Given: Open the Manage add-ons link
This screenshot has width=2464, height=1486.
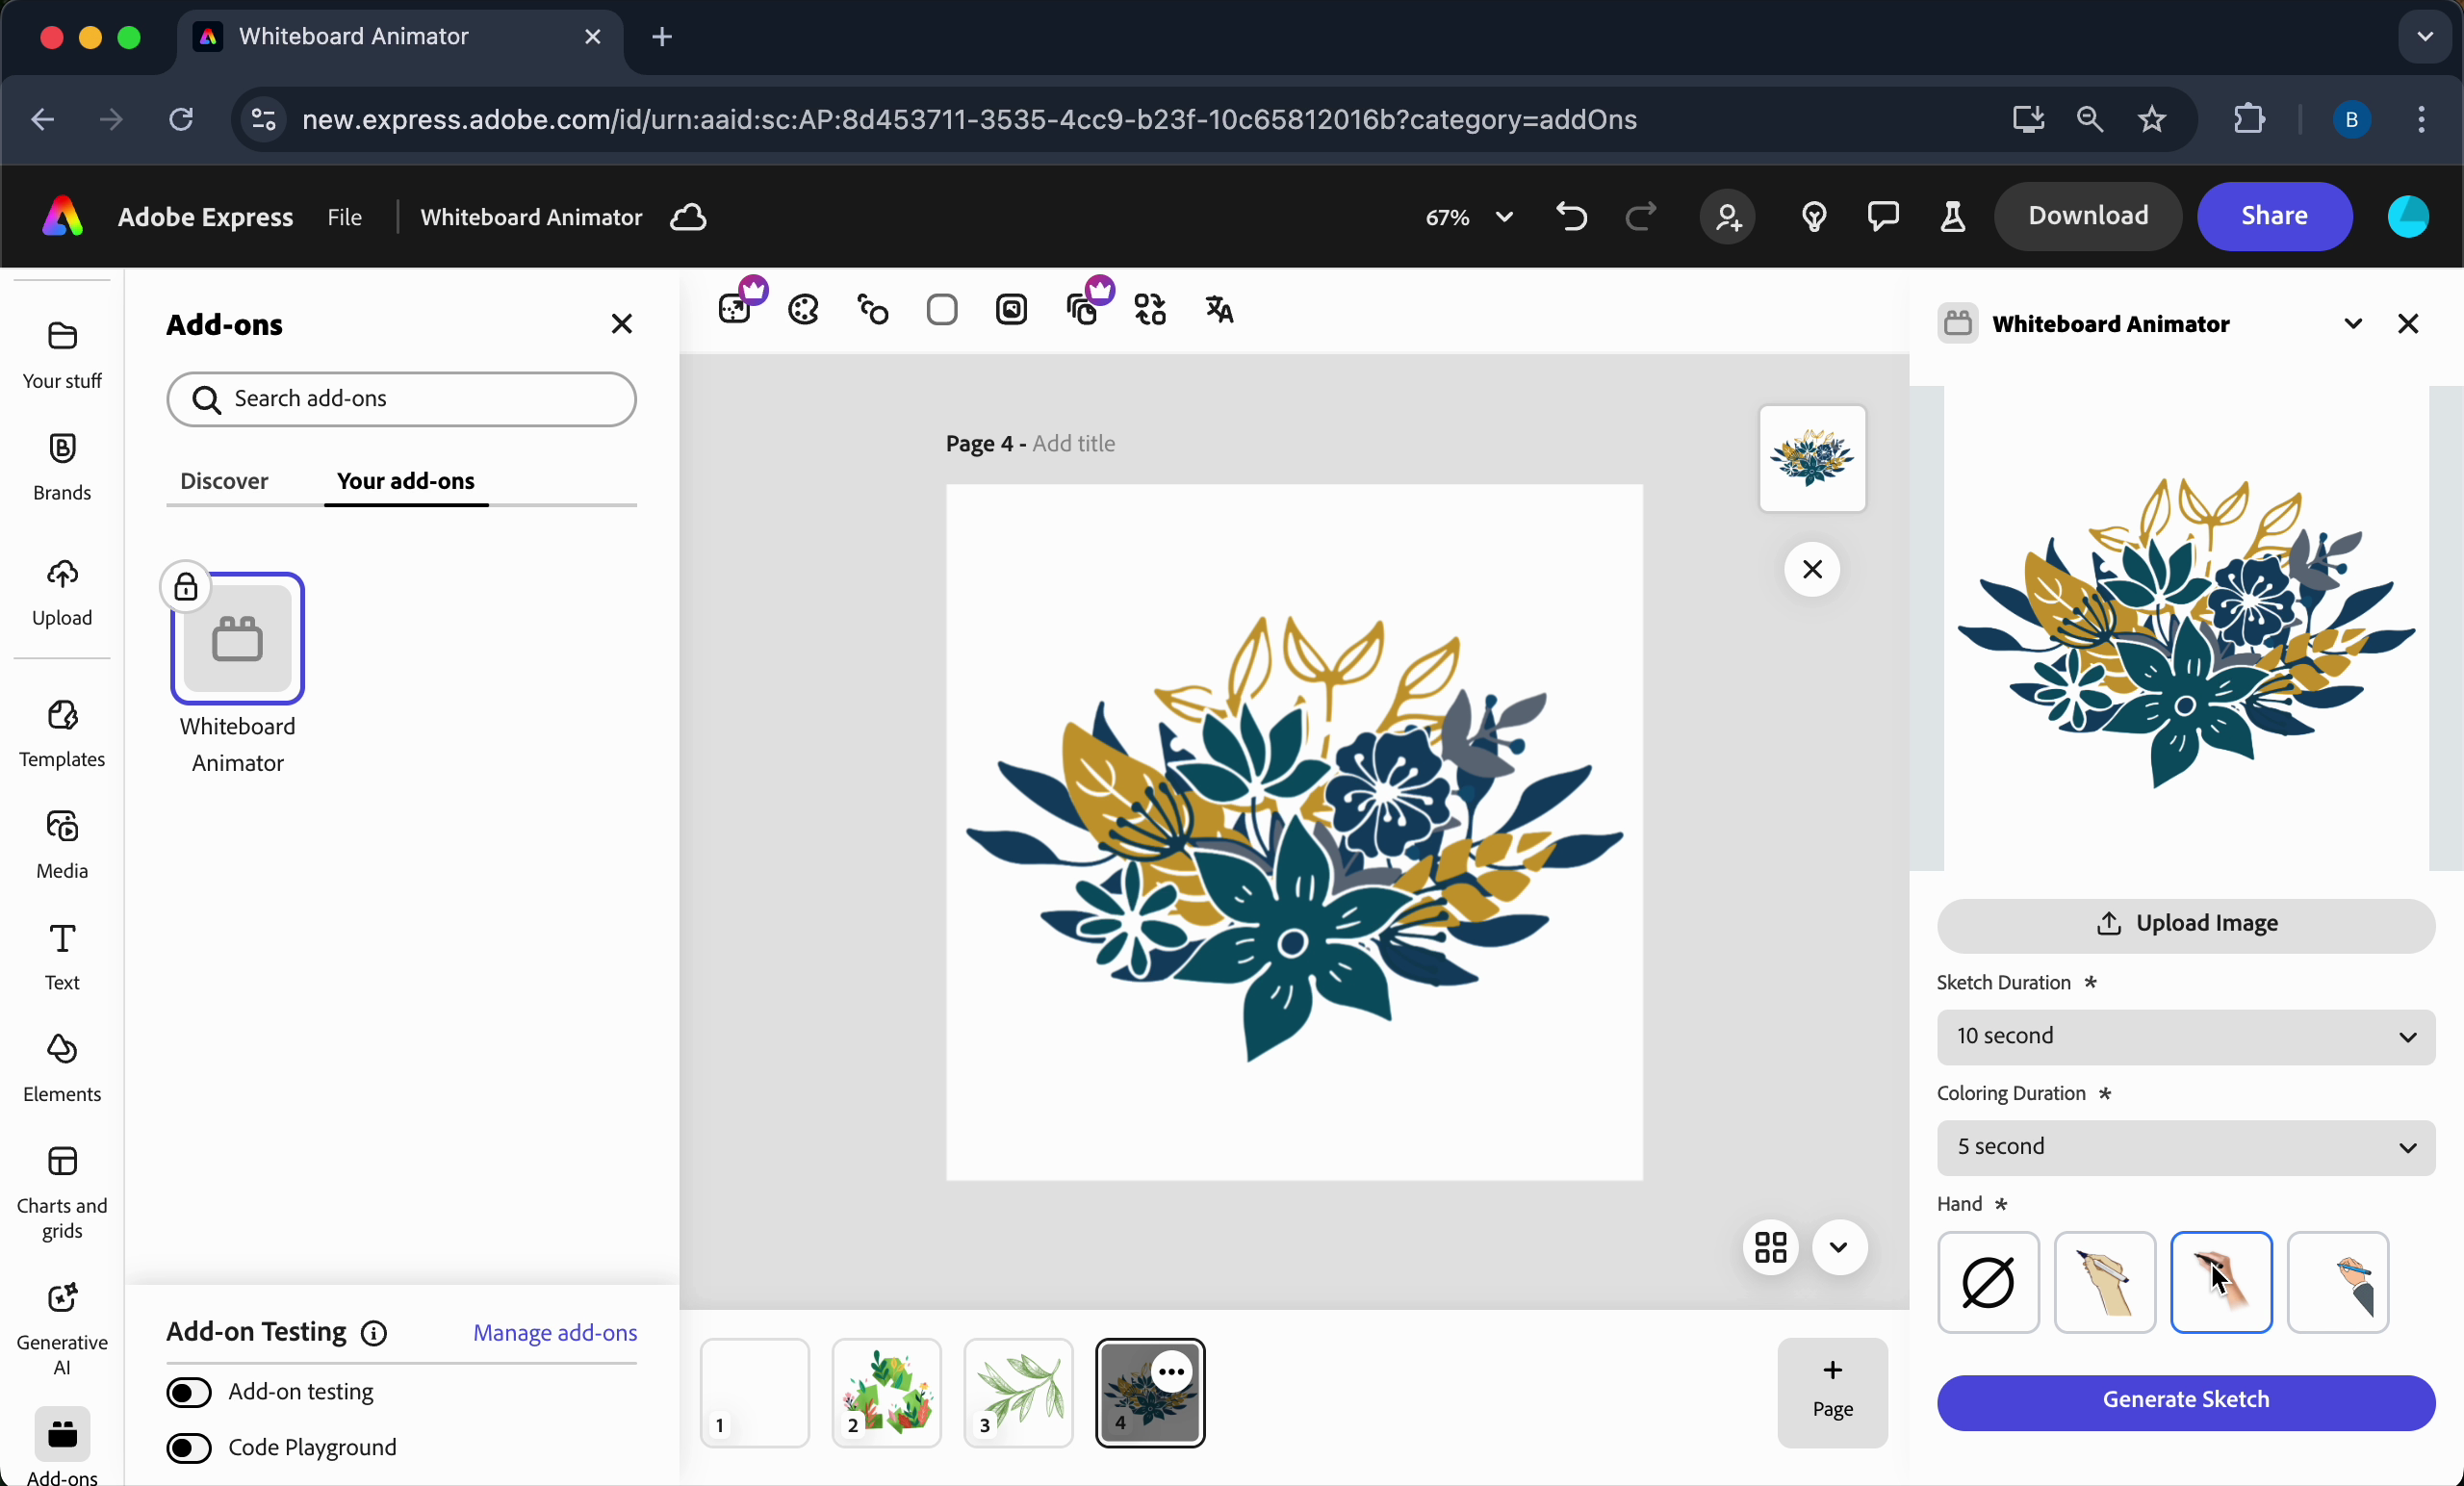Looking at the screenshot, I should pos(555,1333).
